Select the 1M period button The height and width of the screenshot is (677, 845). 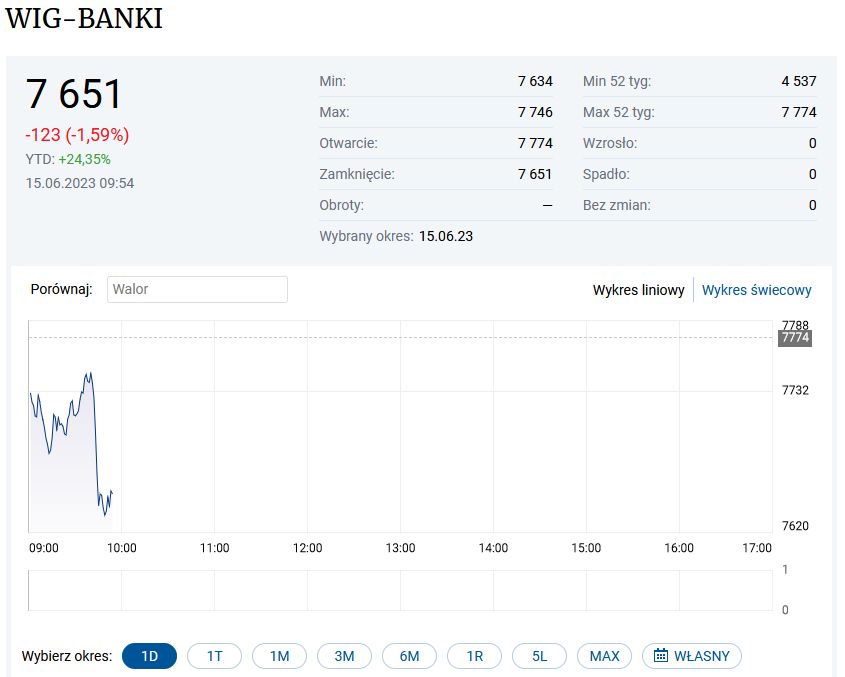(279, 656)
